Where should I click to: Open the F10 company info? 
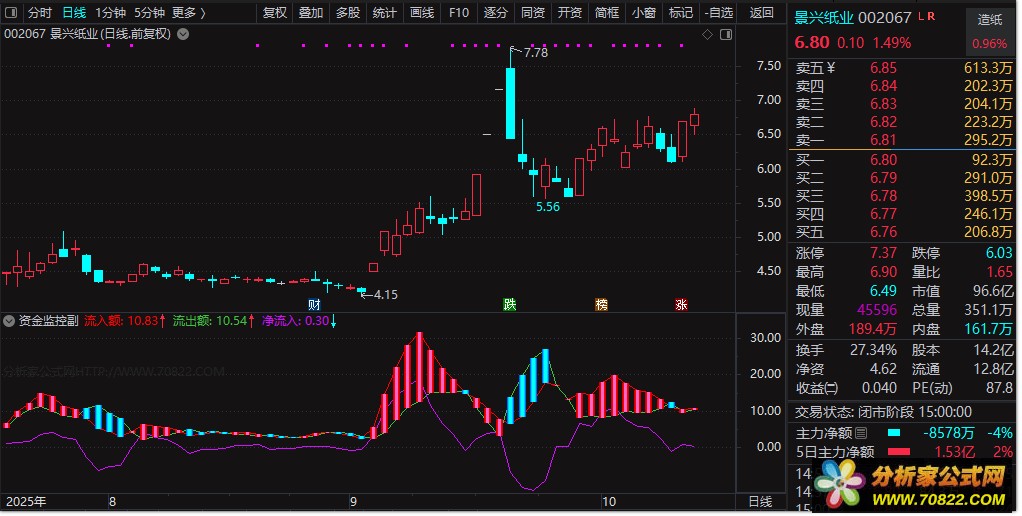pyautogui.click(x=459, y=12)
